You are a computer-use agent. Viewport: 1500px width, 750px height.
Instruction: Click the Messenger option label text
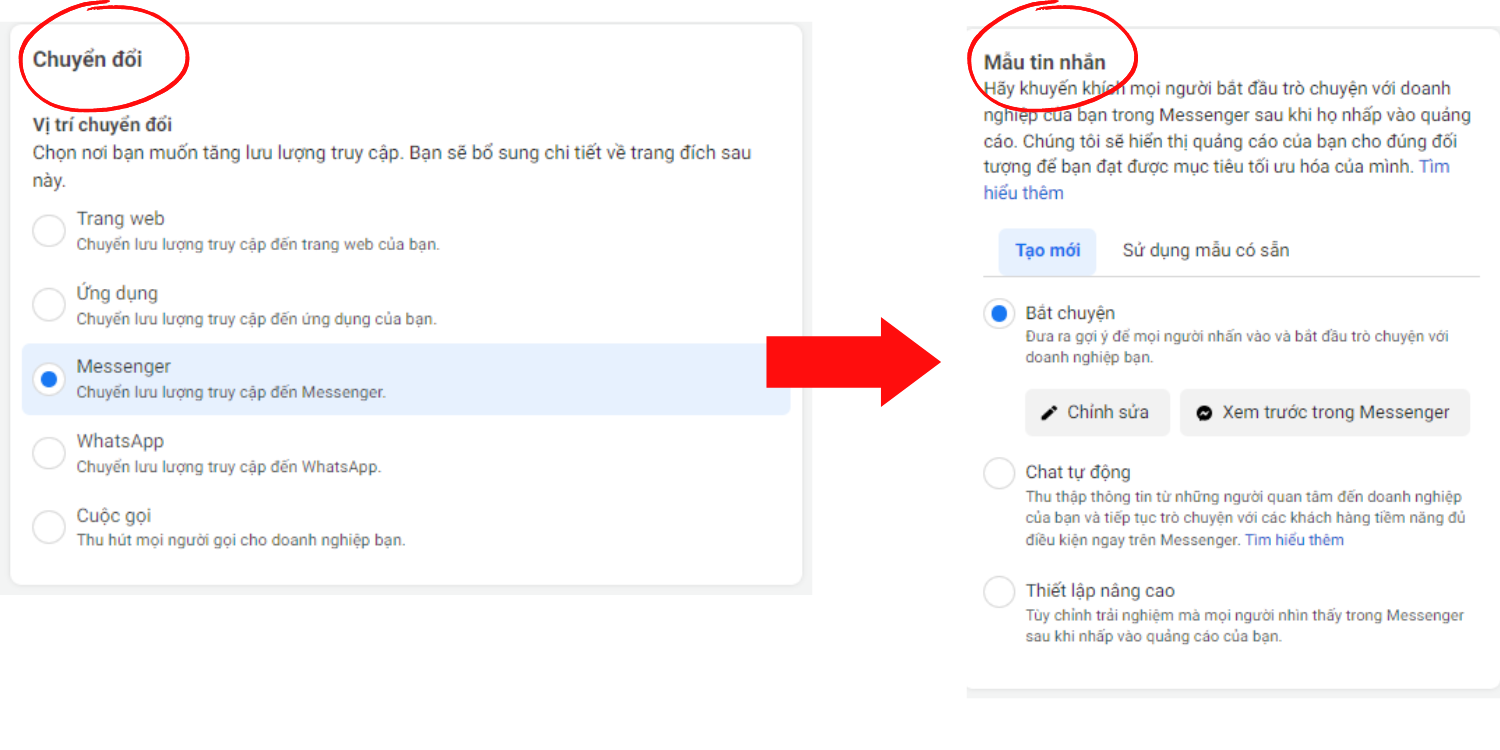[x=124, y=367]
